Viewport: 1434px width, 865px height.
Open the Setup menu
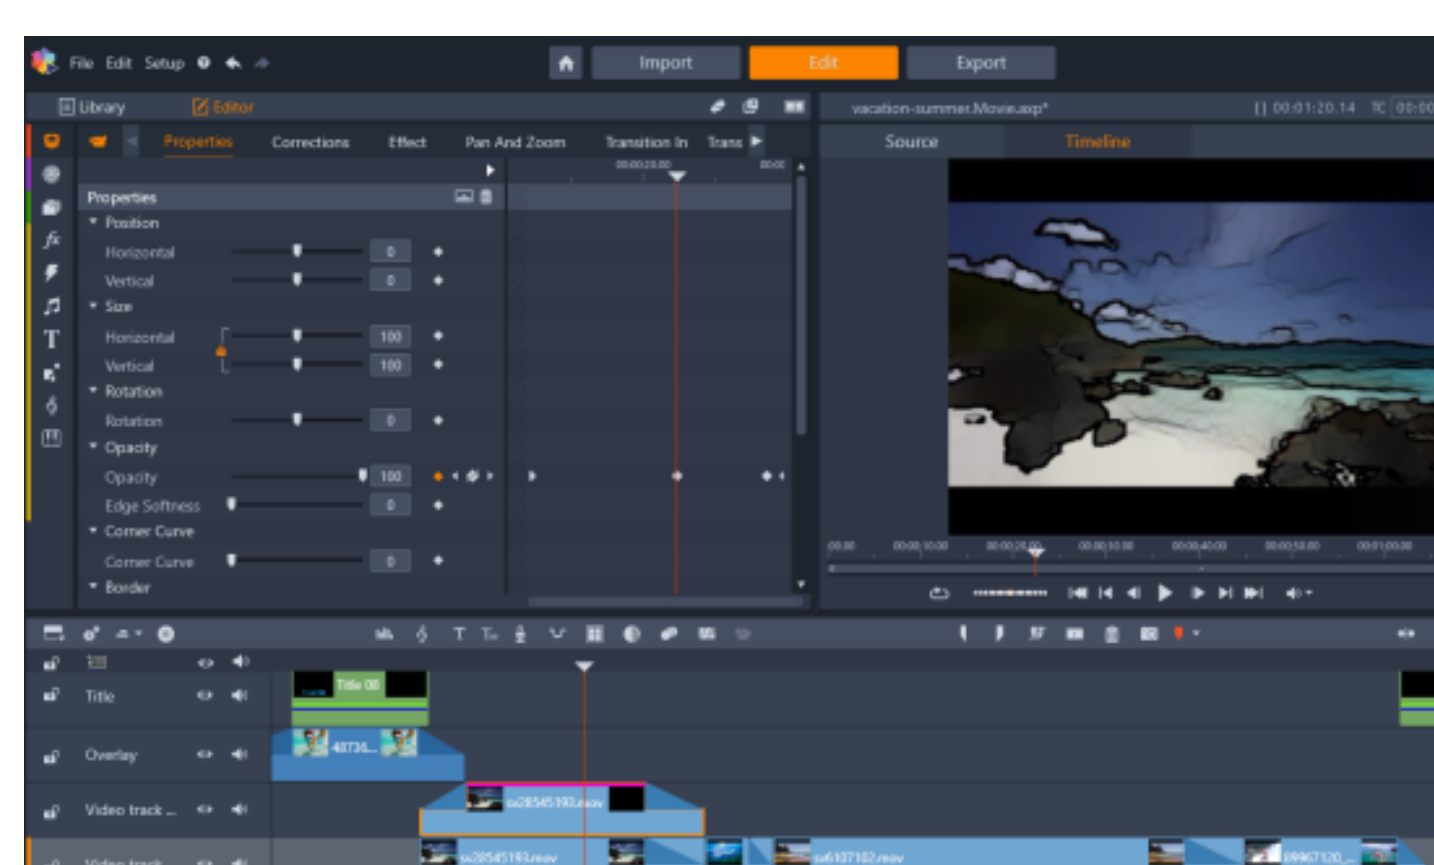pyautogui.click(x=164, y=63)
